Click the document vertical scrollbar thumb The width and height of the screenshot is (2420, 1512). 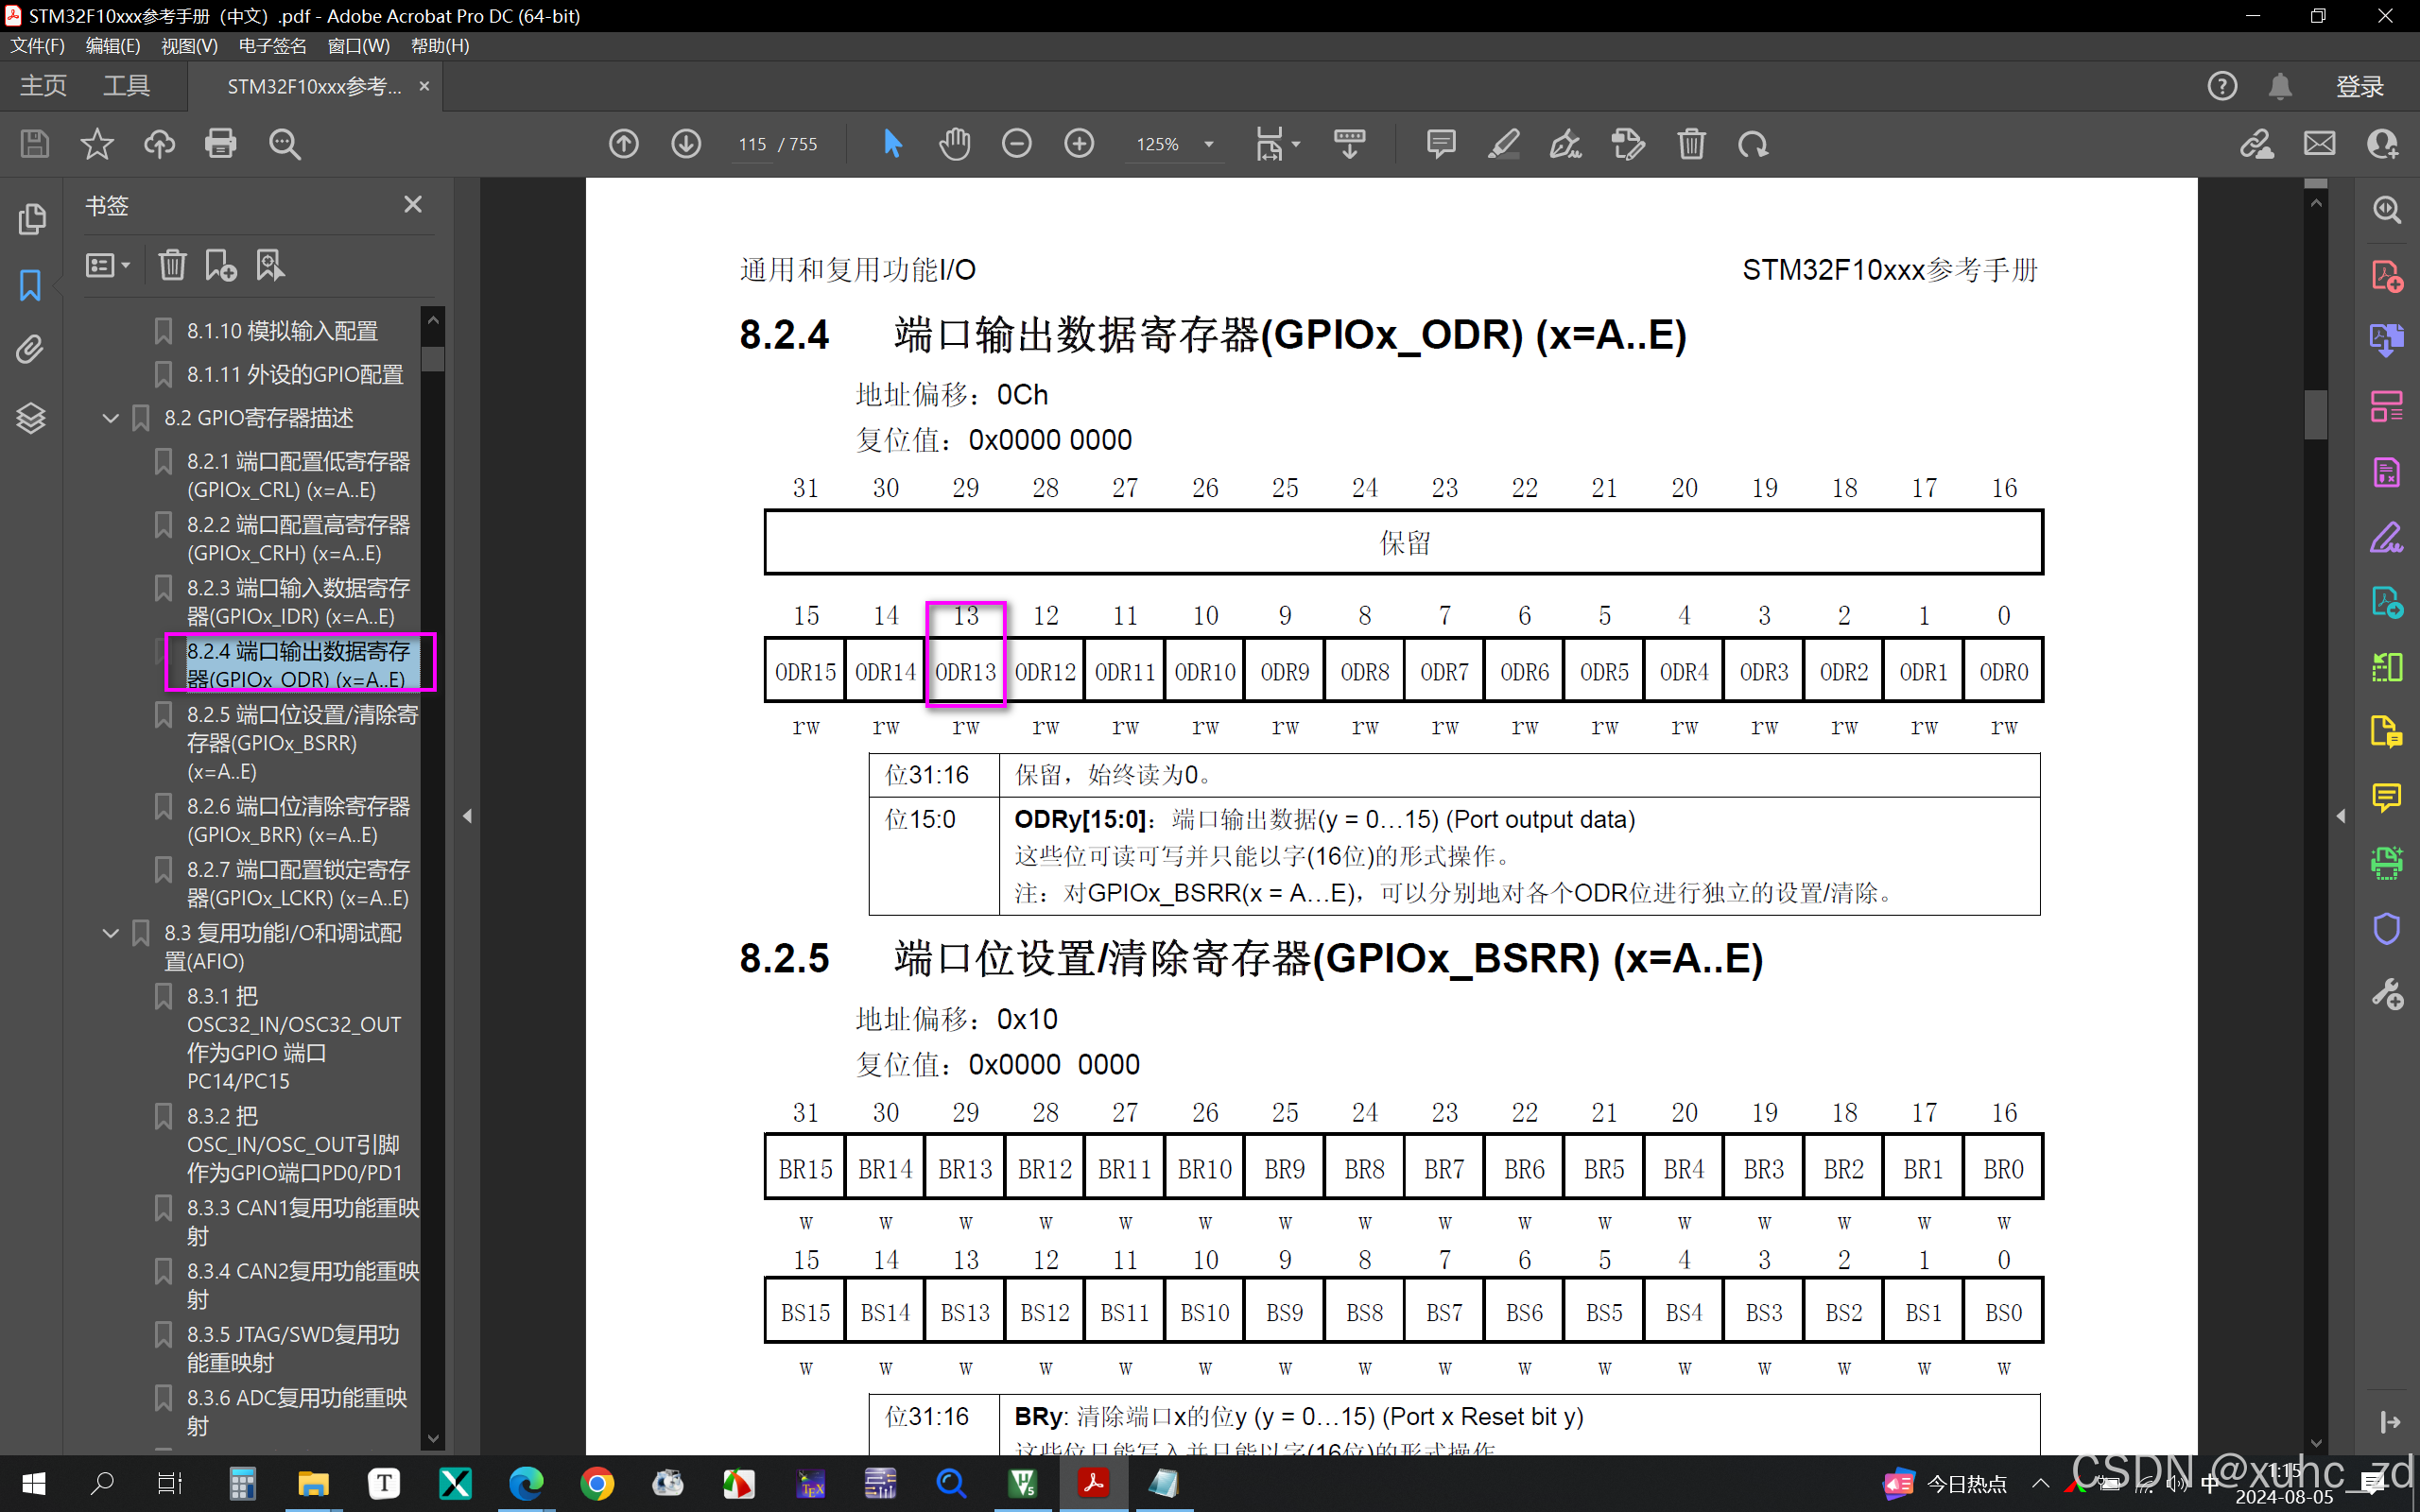click(x=2315, y=414)
